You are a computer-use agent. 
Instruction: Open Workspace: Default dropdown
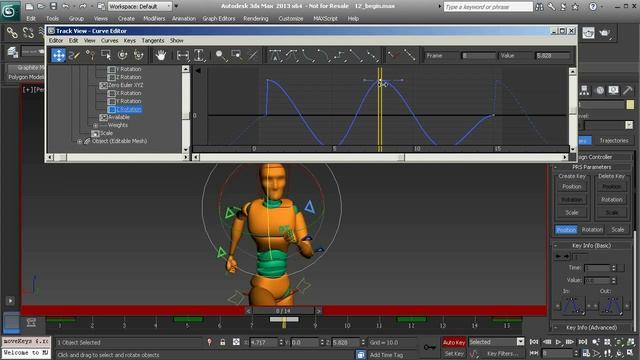point(140,7)
